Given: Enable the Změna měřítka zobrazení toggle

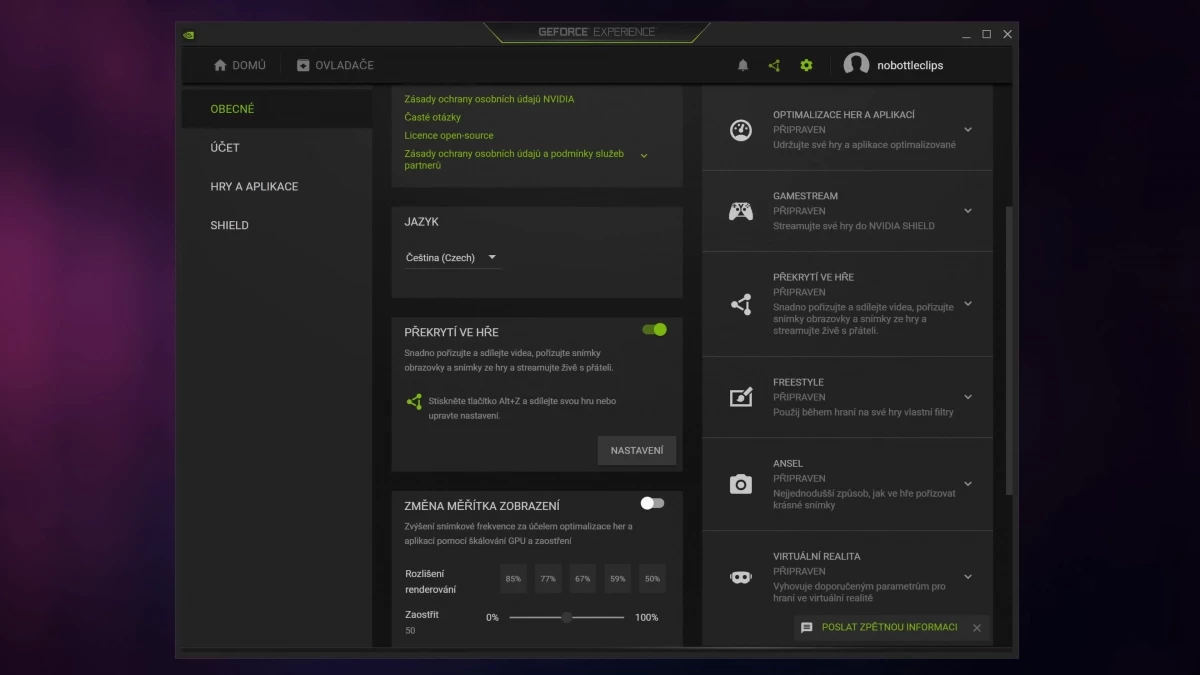Looking at the screenshot, I should tap(652, 503).
